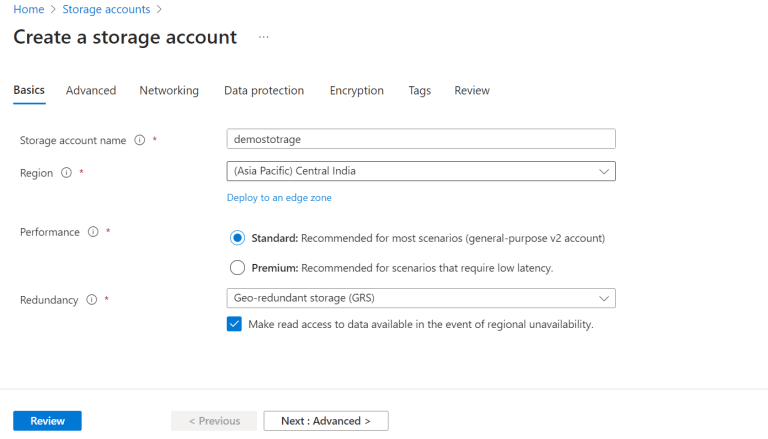The width and height of the screenshot is (768, 439).
Task: Click the Storage accounts breadcrumb link
Action: 106,9
